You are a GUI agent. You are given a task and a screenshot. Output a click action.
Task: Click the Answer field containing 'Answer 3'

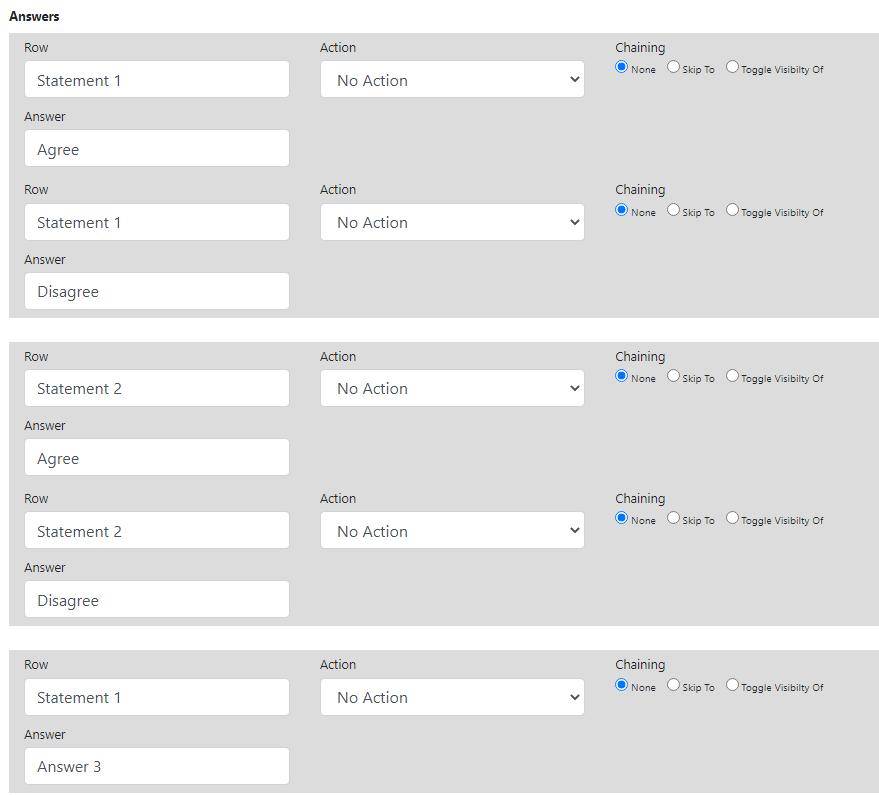pos(157,766)
